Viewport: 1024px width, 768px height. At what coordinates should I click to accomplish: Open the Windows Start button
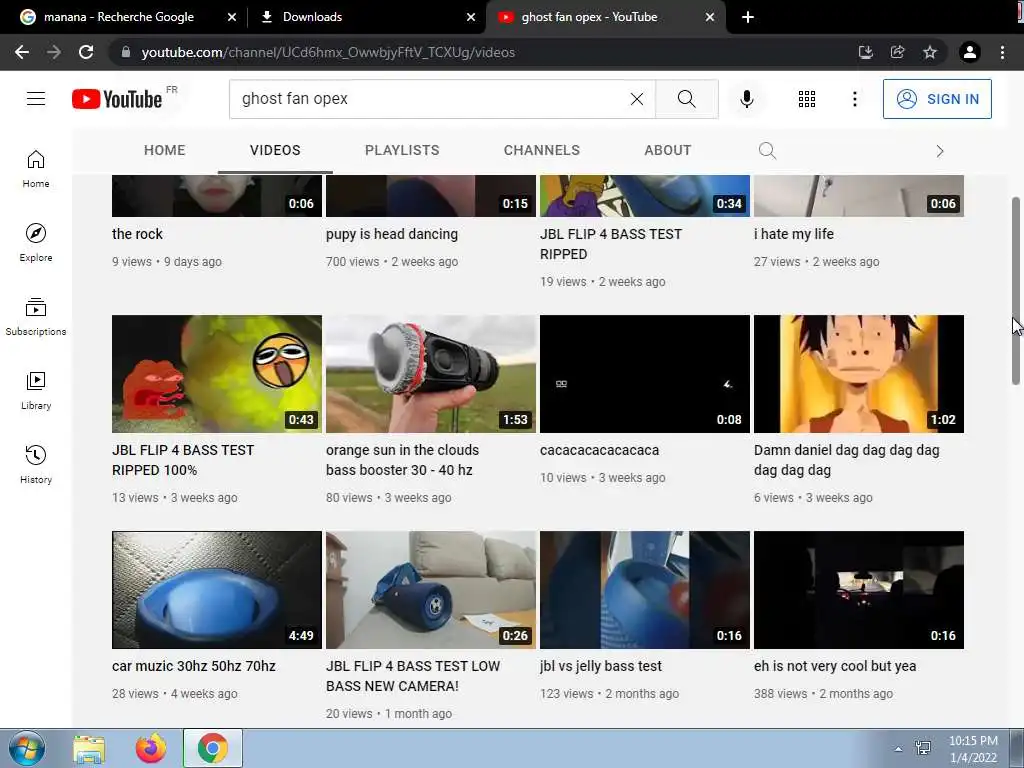pos(26,748)
